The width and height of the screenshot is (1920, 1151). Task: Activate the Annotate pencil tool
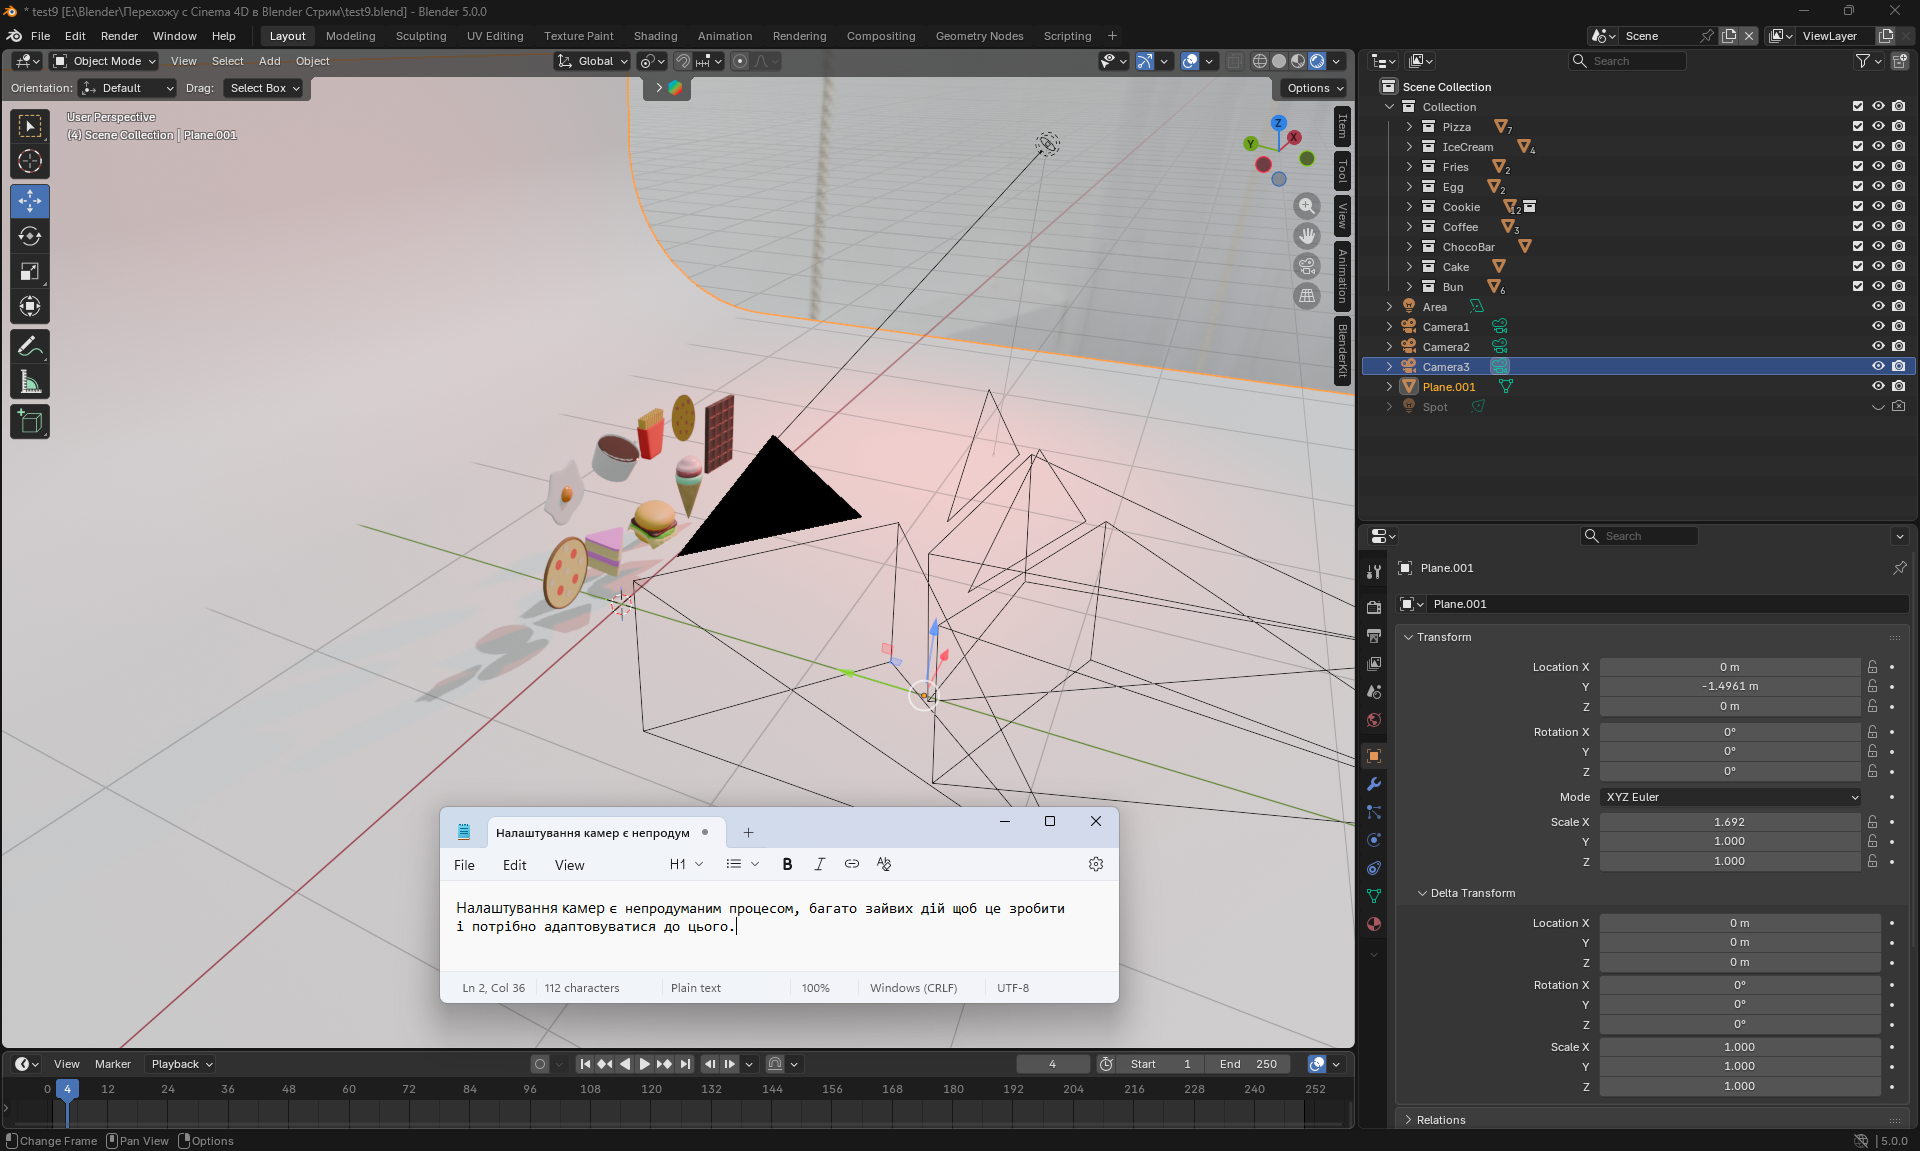click(30, 347)
